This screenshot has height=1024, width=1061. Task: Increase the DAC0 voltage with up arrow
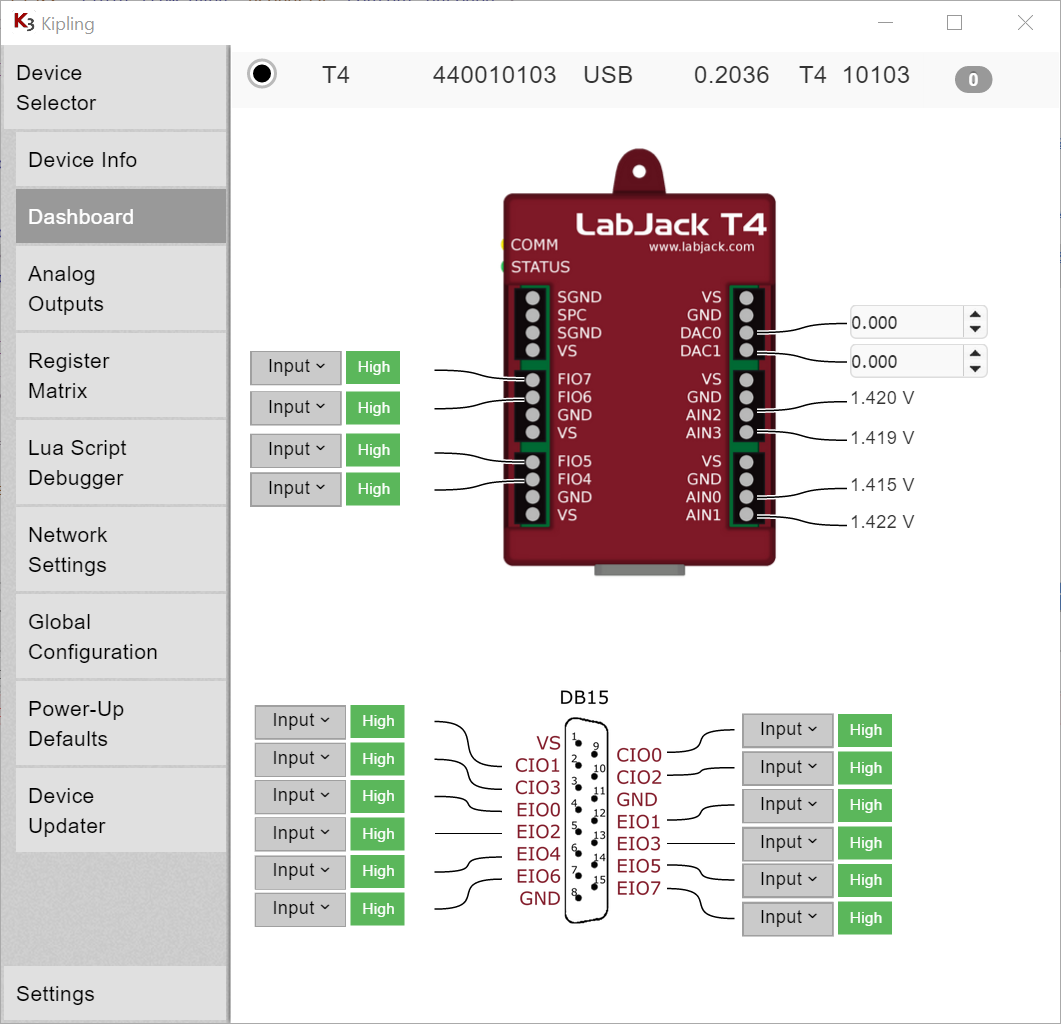[975, 315]
